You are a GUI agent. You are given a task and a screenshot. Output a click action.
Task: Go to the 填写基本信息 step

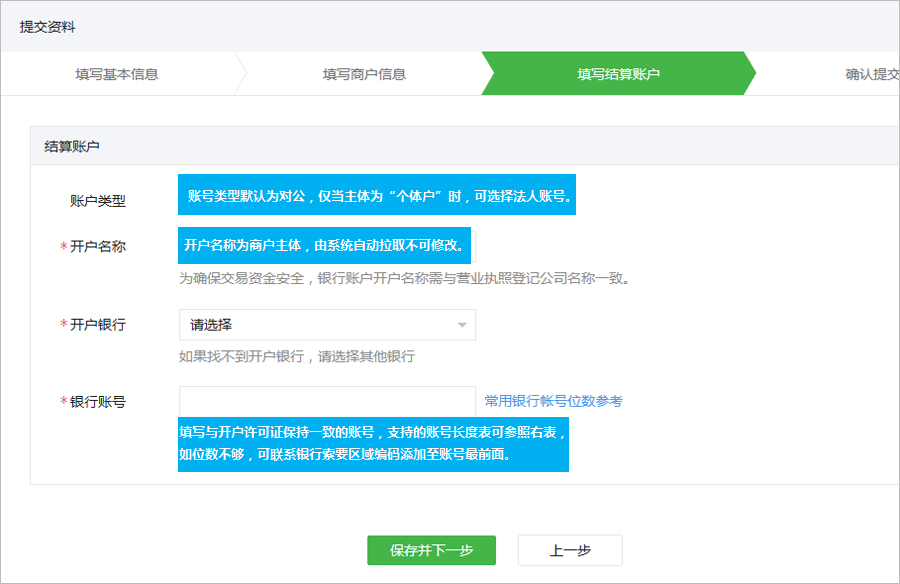tap(116, 74)
